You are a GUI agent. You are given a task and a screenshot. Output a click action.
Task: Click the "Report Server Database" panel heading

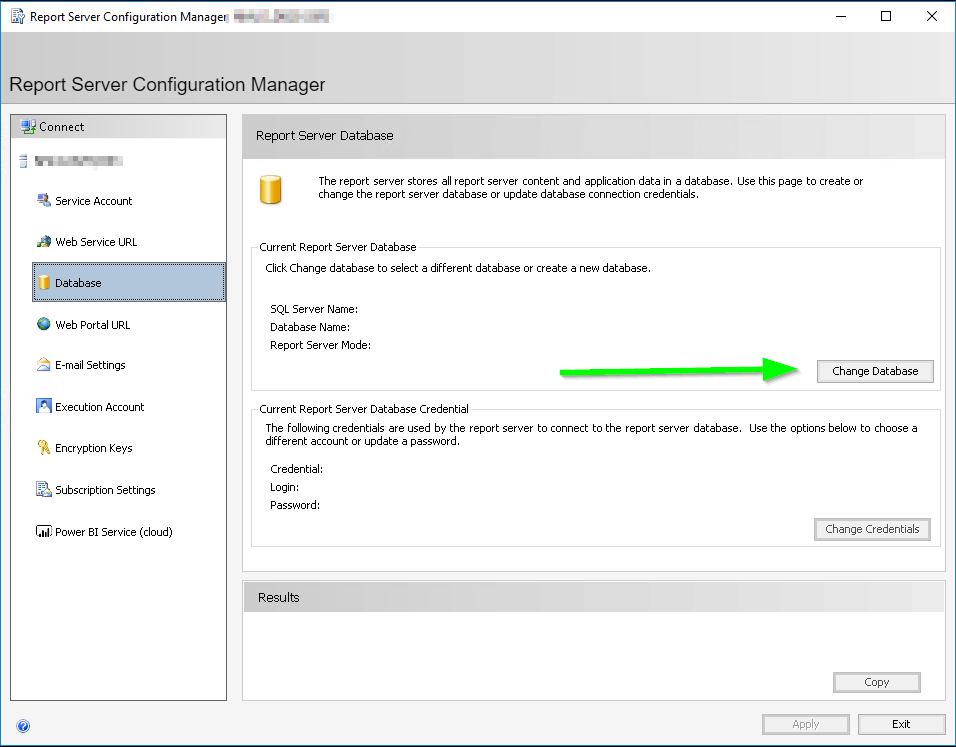pyautogui.click(x=324, y=135)
